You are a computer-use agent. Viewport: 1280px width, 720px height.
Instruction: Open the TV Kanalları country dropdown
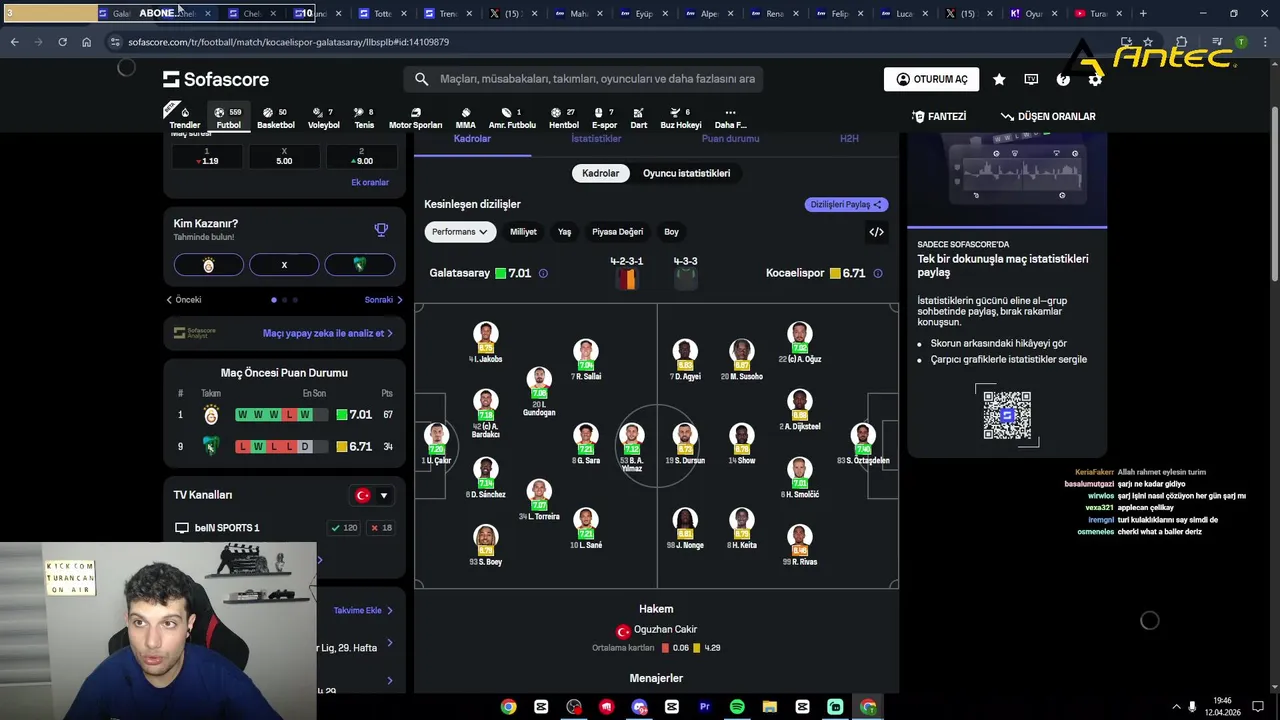point(371,495)
